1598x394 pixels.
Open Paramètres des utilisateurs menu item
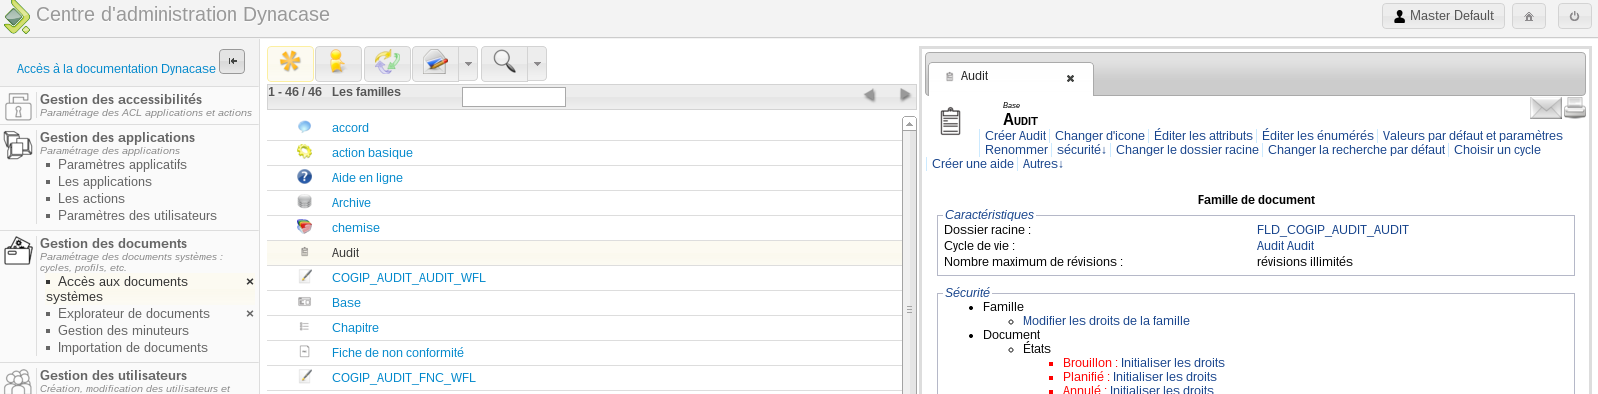coord(137,215)
